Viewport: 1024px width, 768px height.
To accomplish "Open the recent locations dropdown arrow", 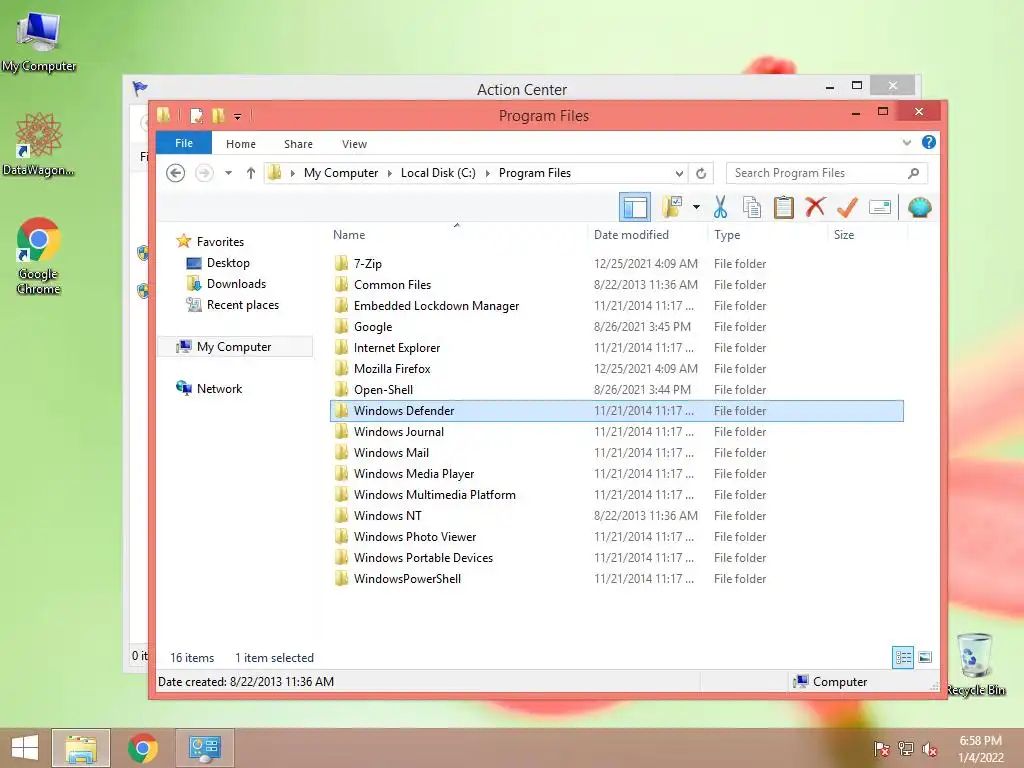I will pos(228,173).
